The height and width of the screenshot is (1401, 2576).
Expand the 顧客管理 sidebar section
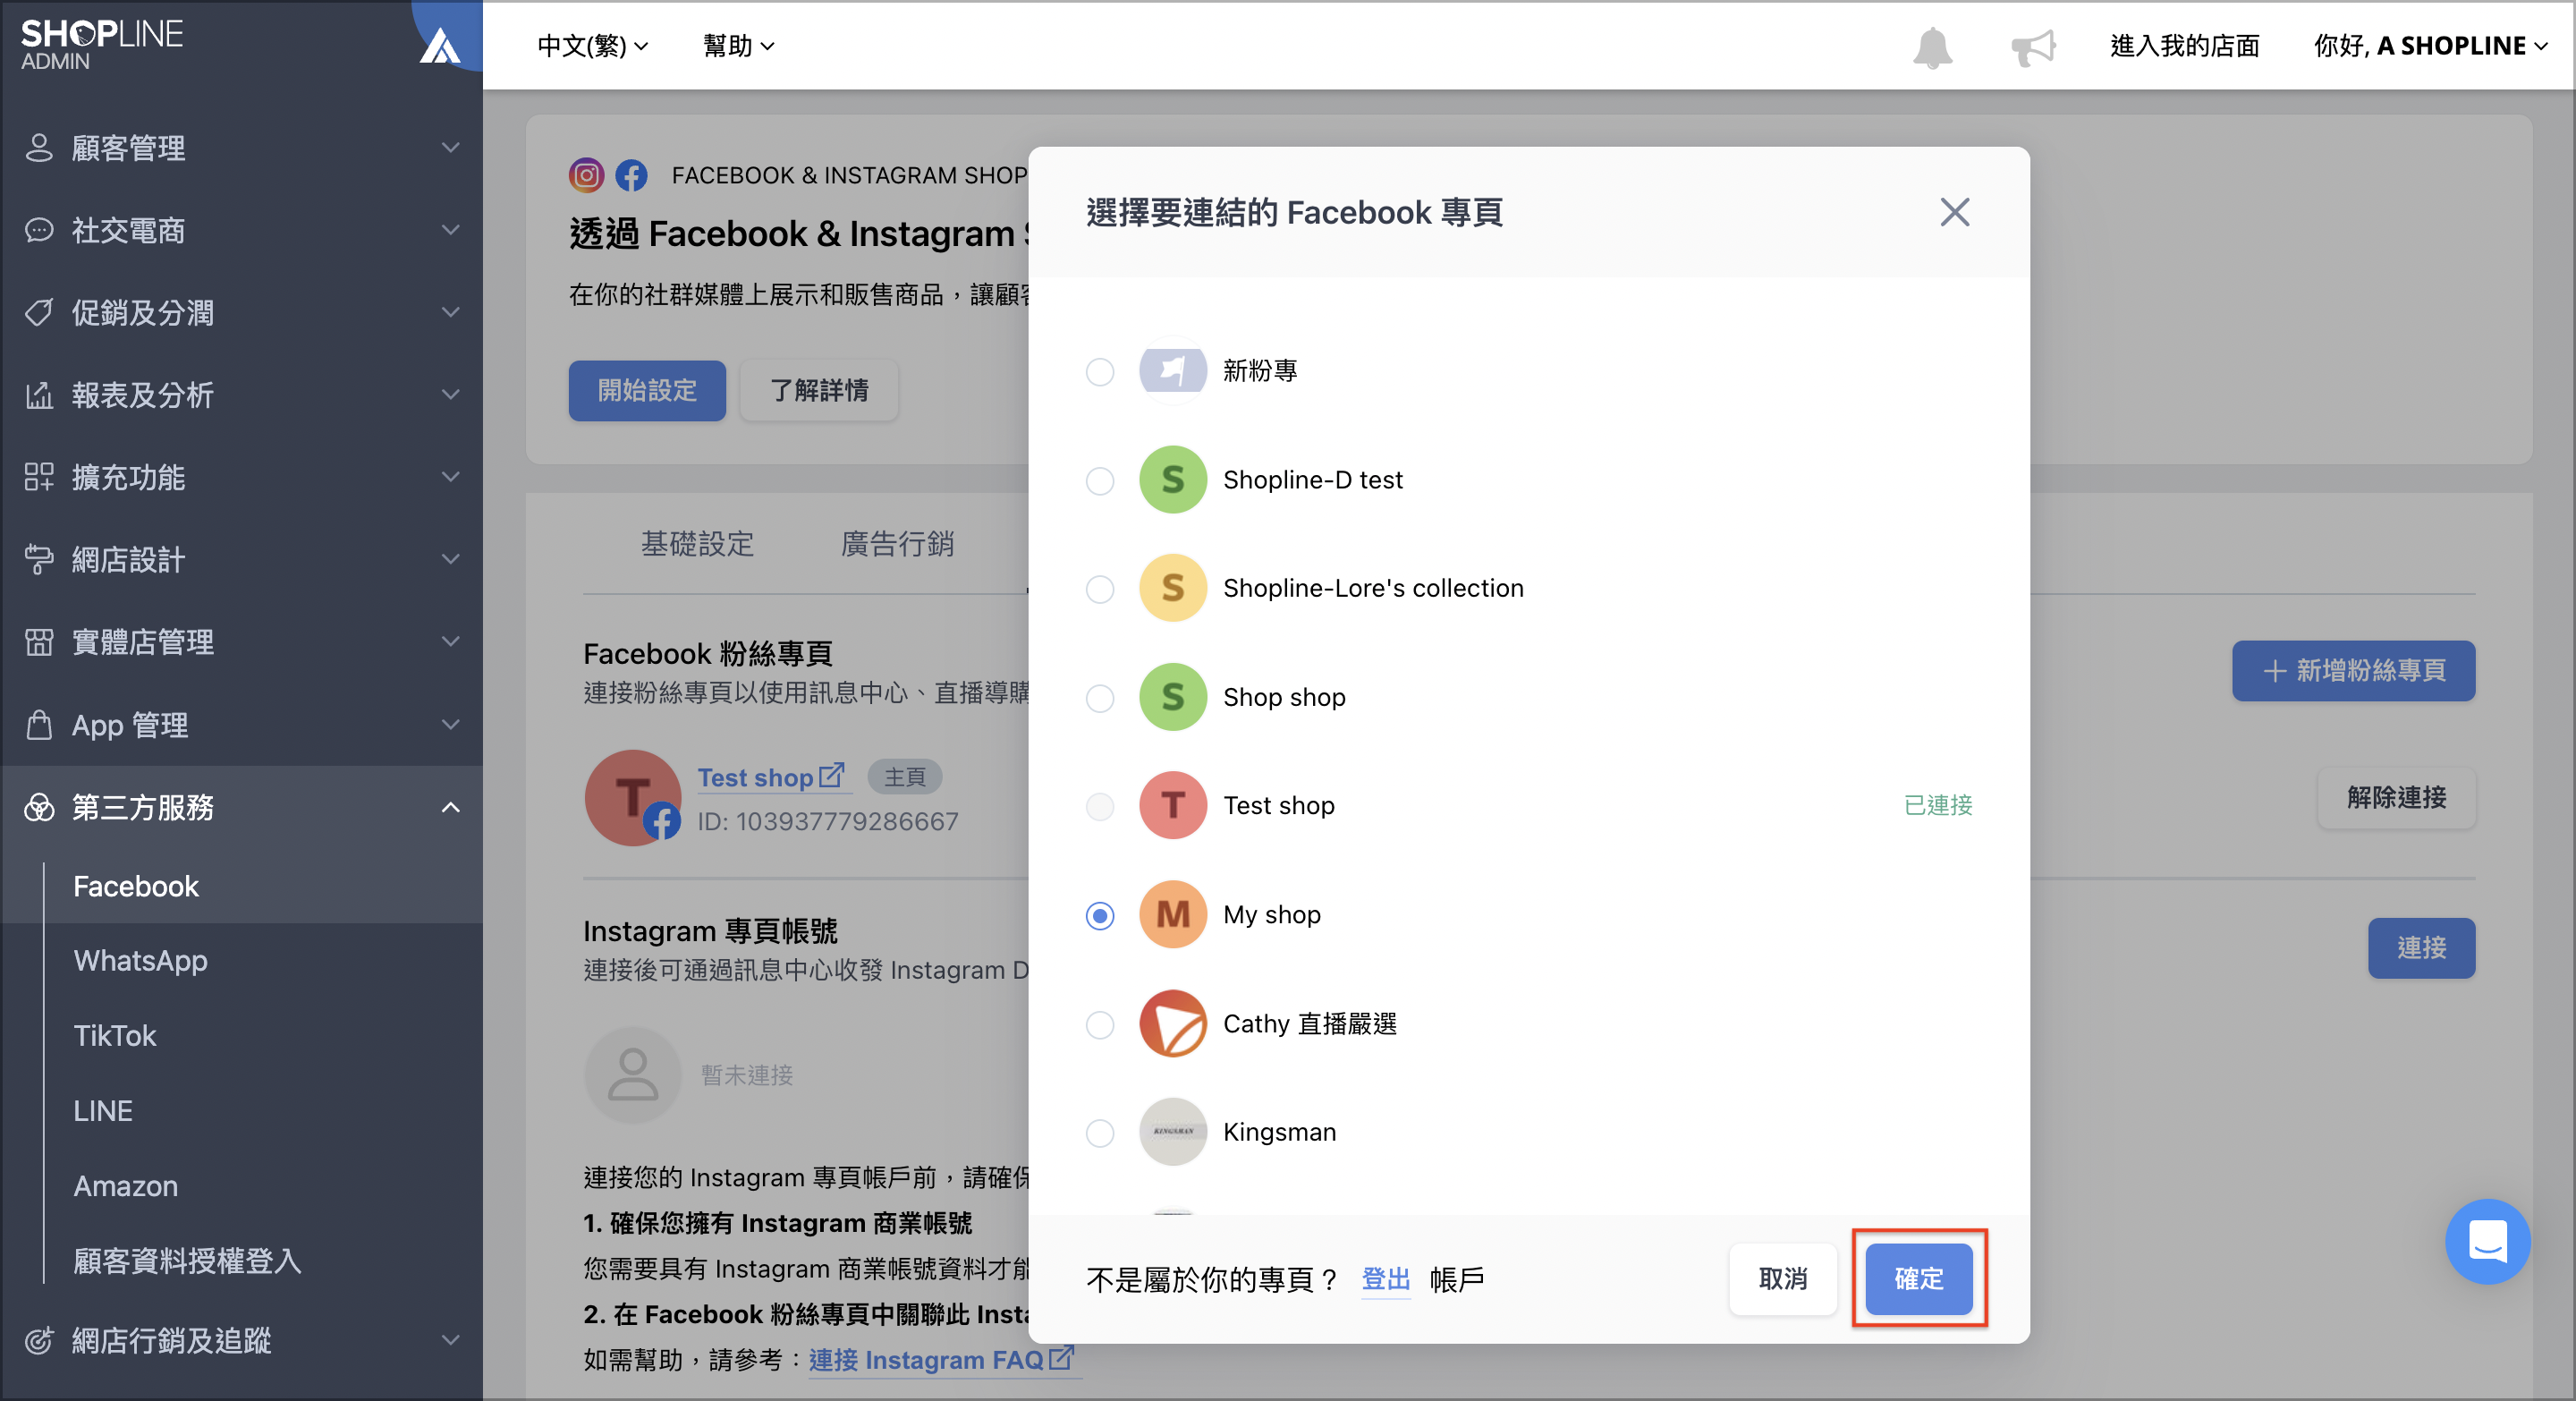pyautogui.click(x=241, y=148)
